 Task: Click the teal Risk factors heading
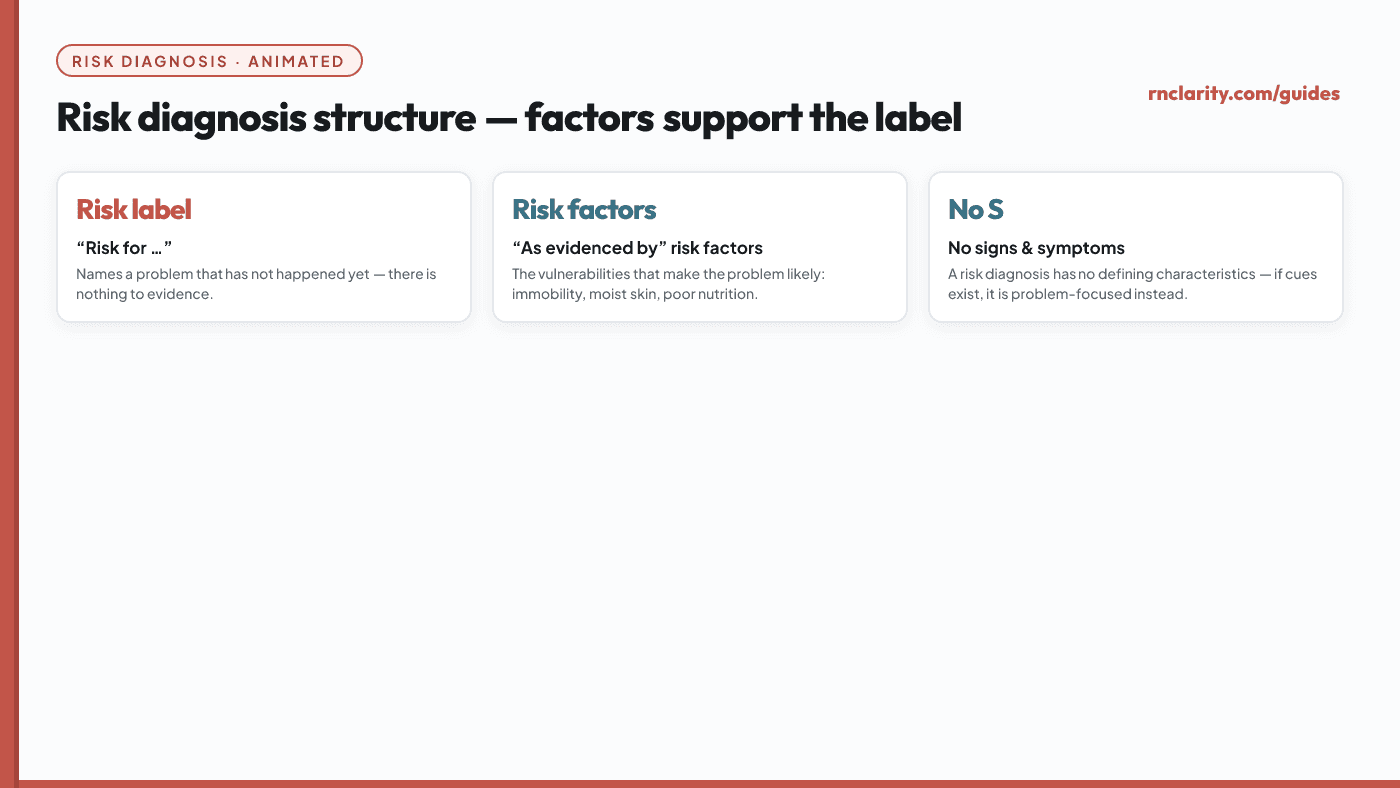point(584,210)
